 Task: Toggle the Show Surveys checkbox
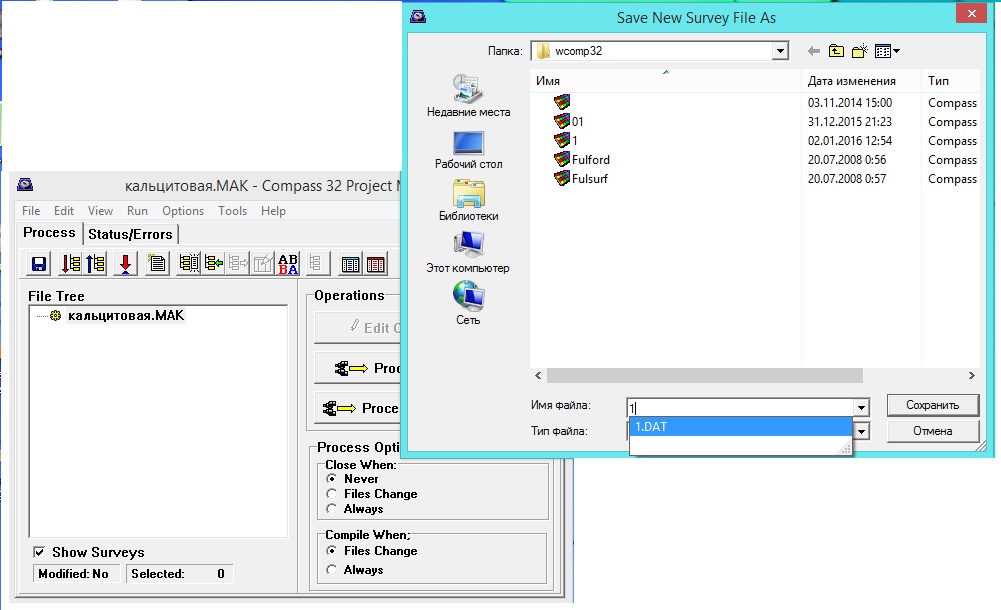39,552
